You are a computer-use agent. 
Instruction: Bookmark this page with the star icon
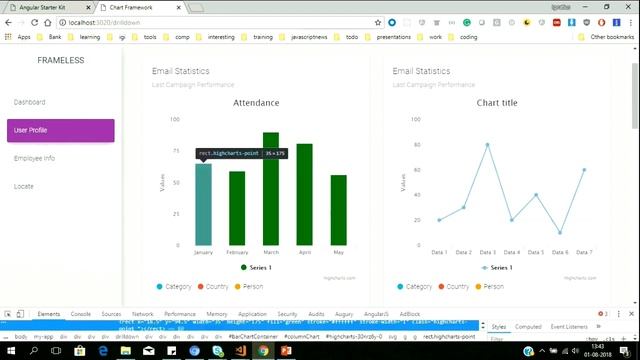[378, 22]
